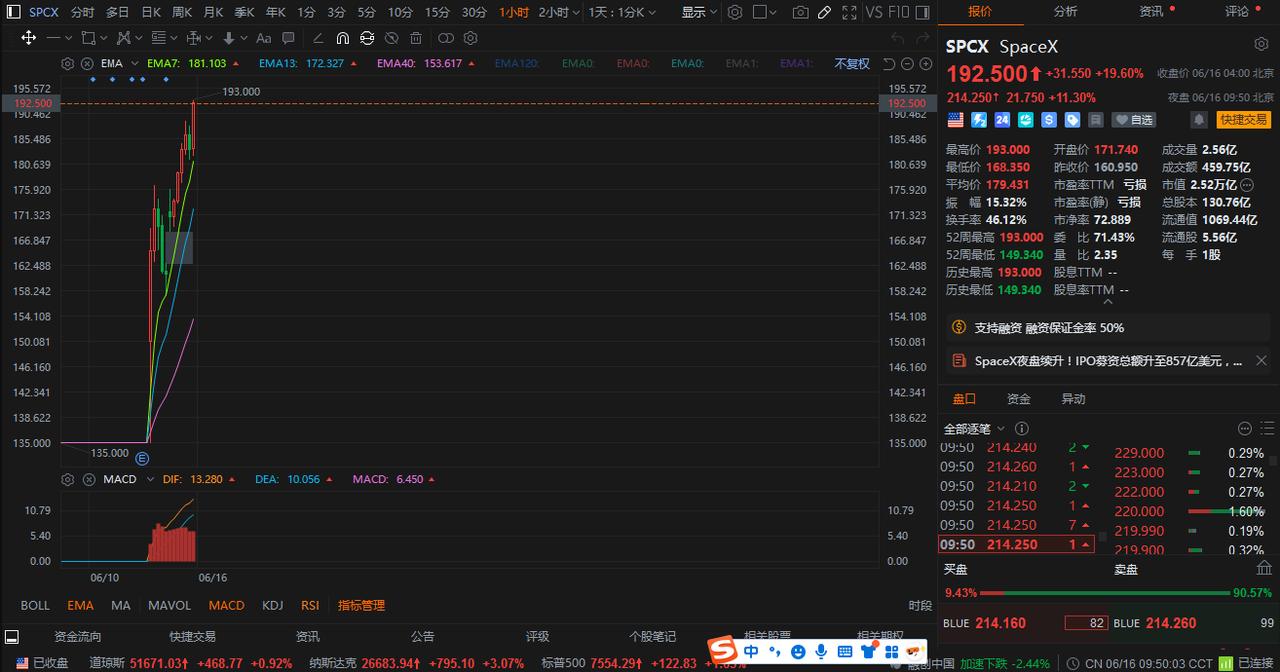Viewport: 1280px width, 672px height.
Task: Click the 不复权 adjustment option
Action: pos(852,63)
